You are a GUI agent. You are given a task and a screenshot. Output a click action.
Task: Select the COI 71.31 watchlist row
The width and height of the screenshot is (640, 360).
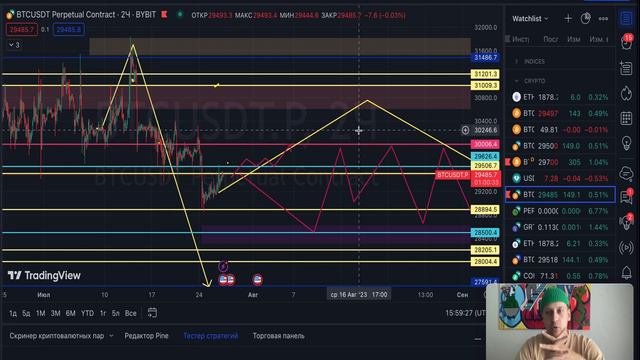pyautogui.click(x=560, y=276)
